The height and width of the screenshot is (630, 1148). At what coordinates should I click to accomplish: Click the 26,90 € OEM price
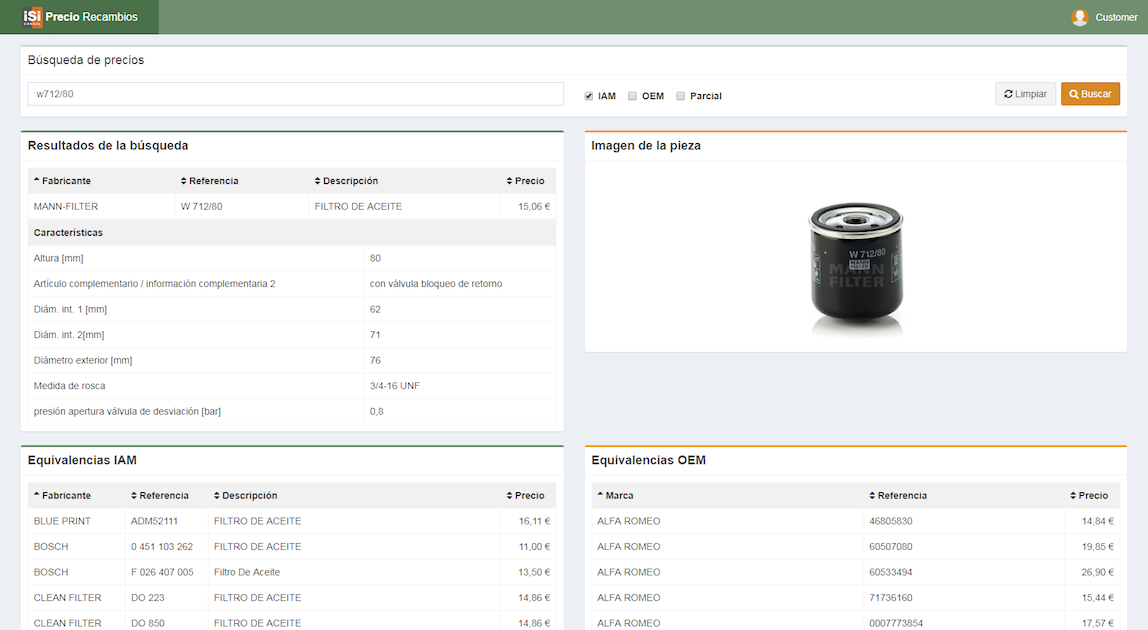[x=1097, y=572]
